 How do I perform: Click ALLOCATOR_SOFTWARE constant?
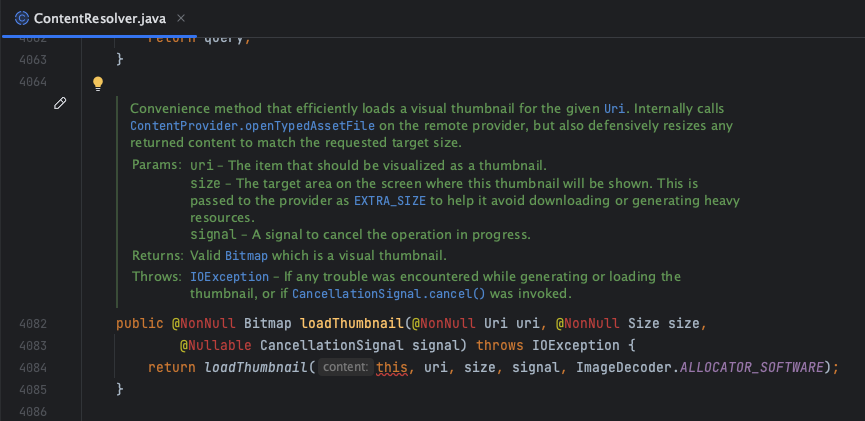tap(751, 367)
